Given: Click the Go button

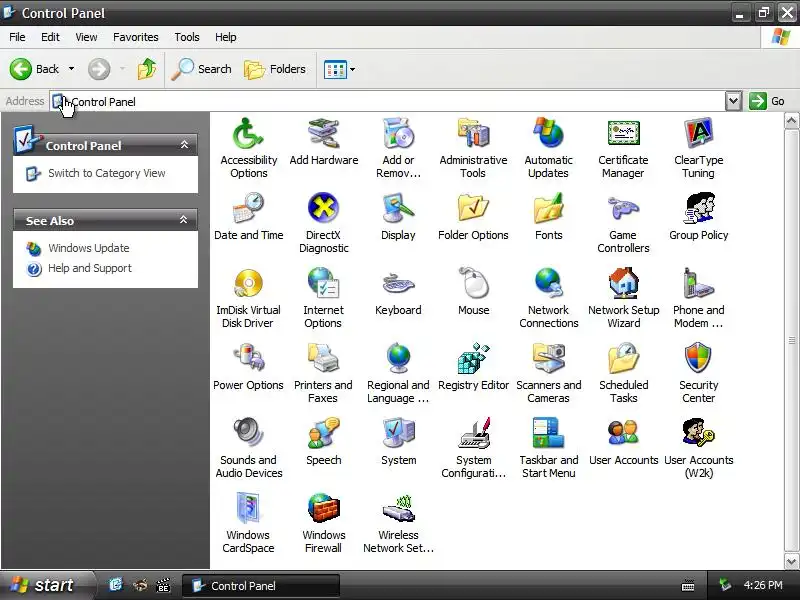Looking at the screenshot, I should (x=767, y=101).
